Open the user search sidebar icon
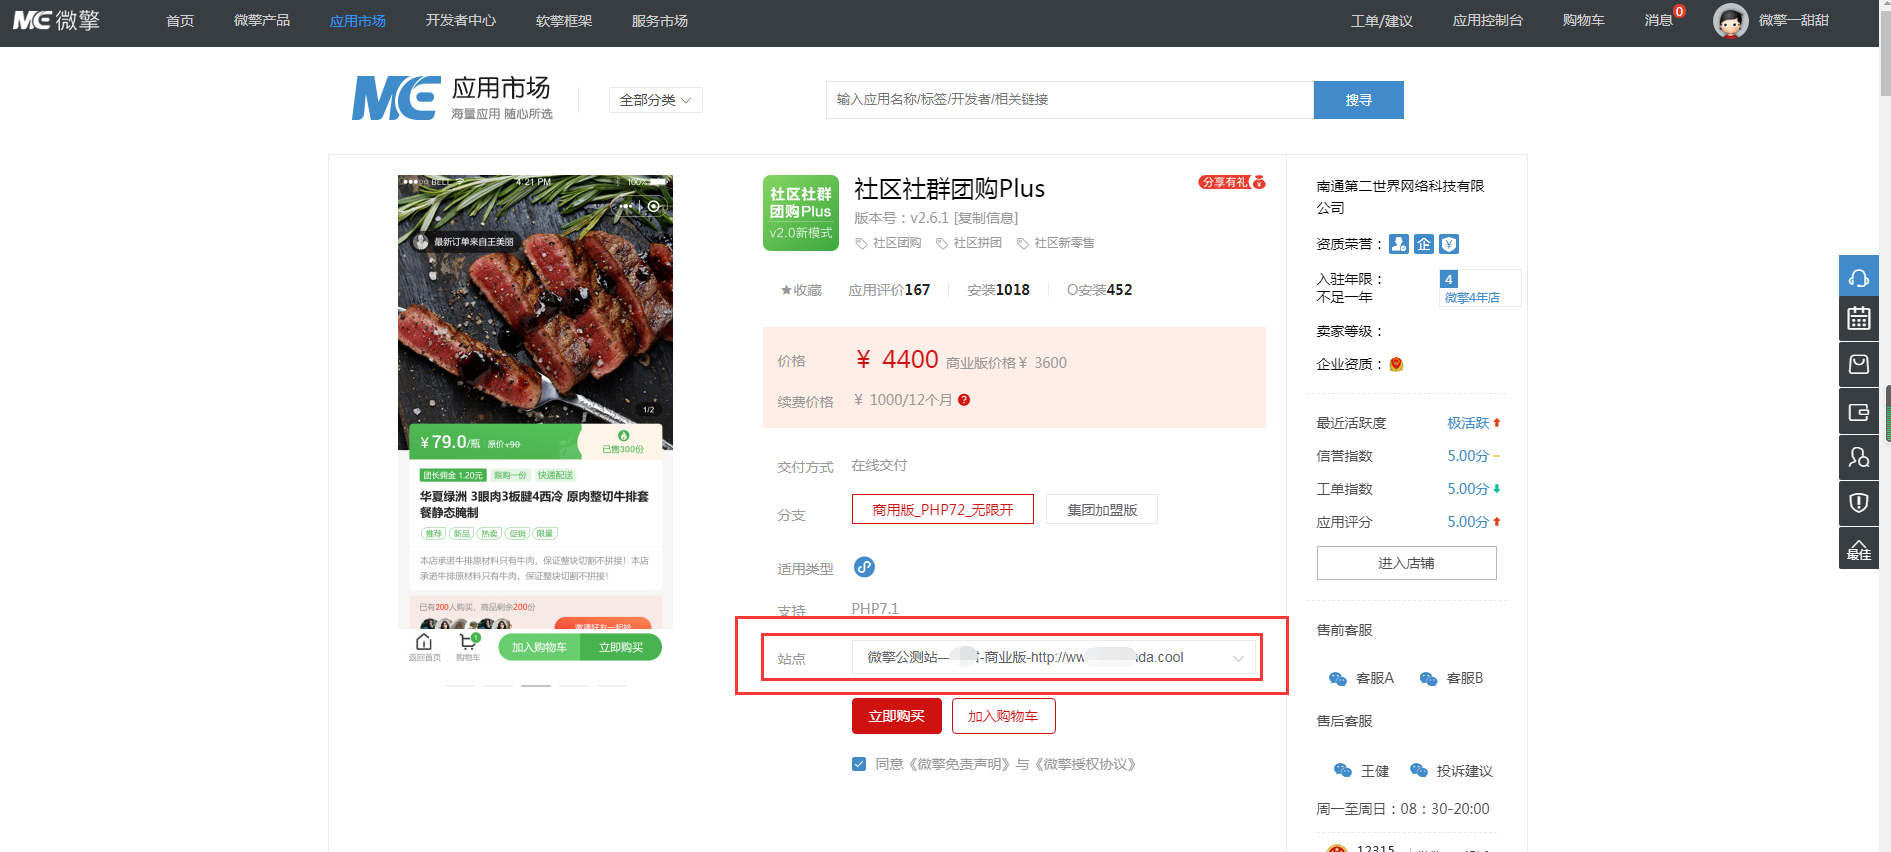The height and width of the screenshot is (852, 1891). coord(1858,457)
